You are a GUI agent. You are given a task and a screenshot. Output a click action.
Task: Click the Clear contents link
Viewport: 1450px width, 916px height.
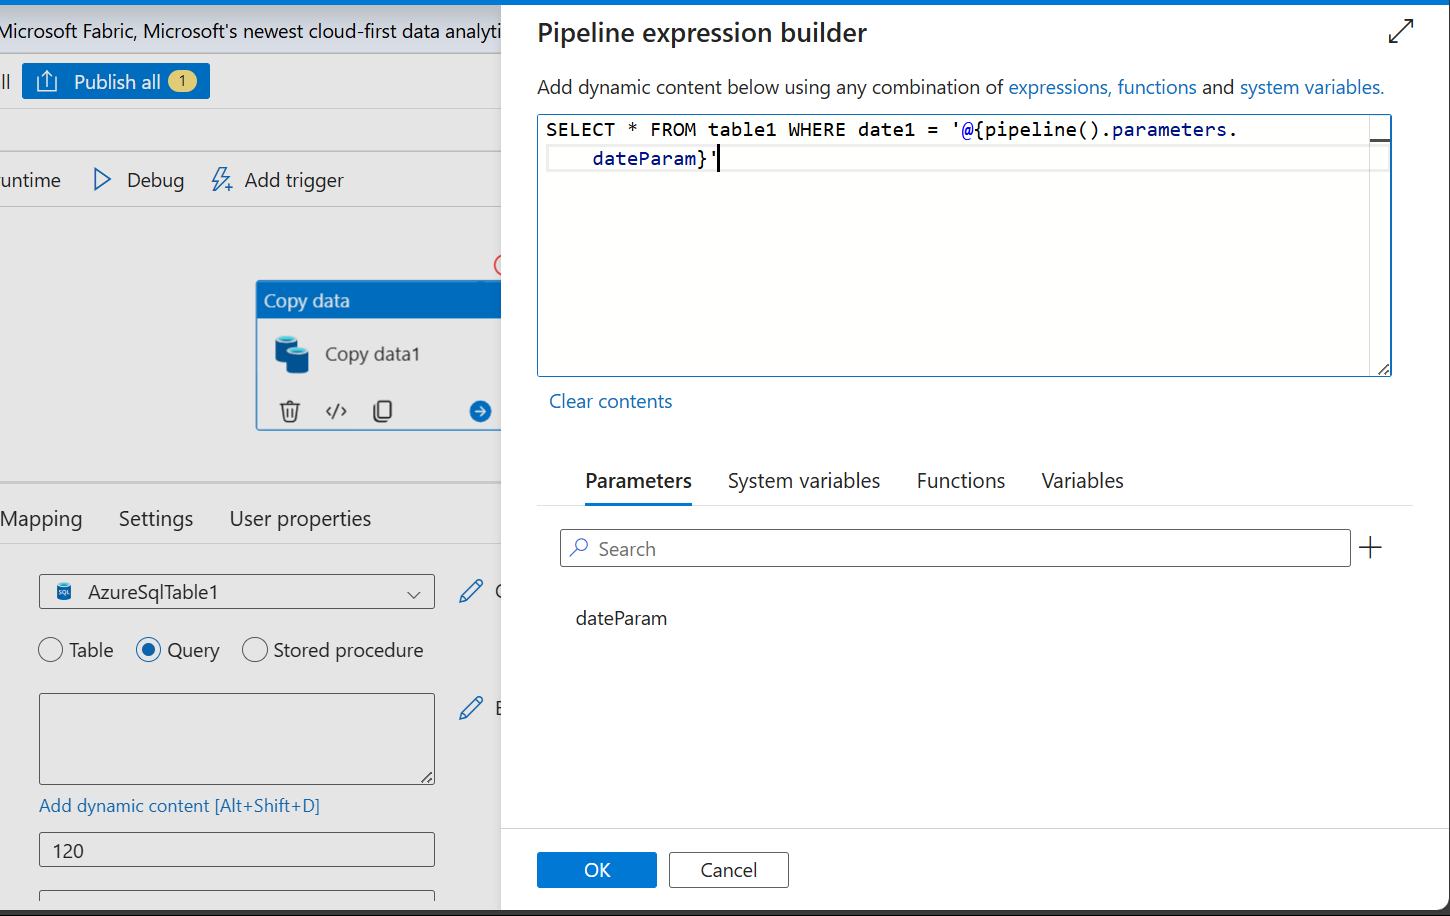610,401
